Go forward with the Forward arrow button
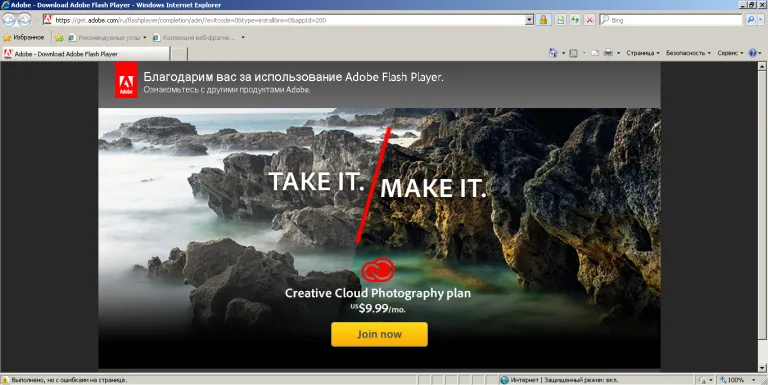The height and width of the screenshot is (385, 768). 24,20
